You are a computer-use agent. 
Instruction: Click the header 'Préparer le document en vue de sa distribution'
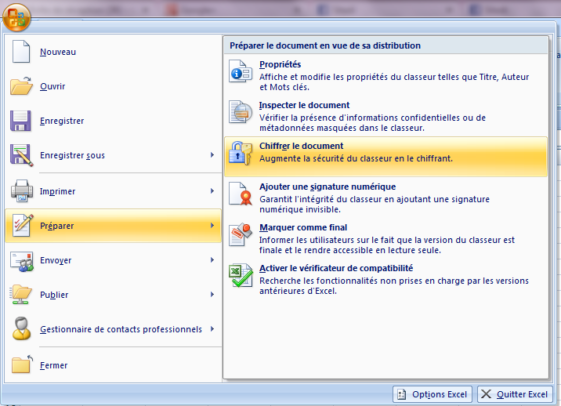(325, 45)
